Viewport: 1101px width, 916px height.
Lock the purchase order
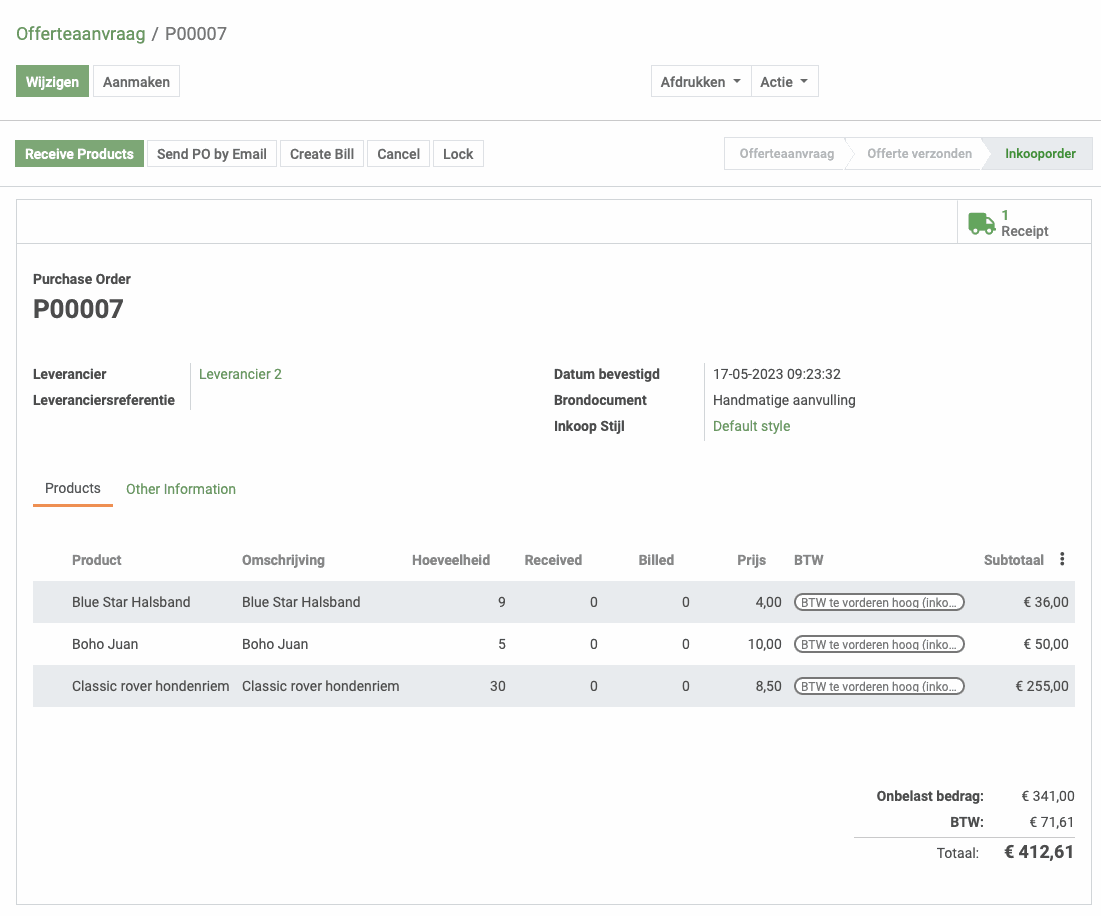click(458, 154)
